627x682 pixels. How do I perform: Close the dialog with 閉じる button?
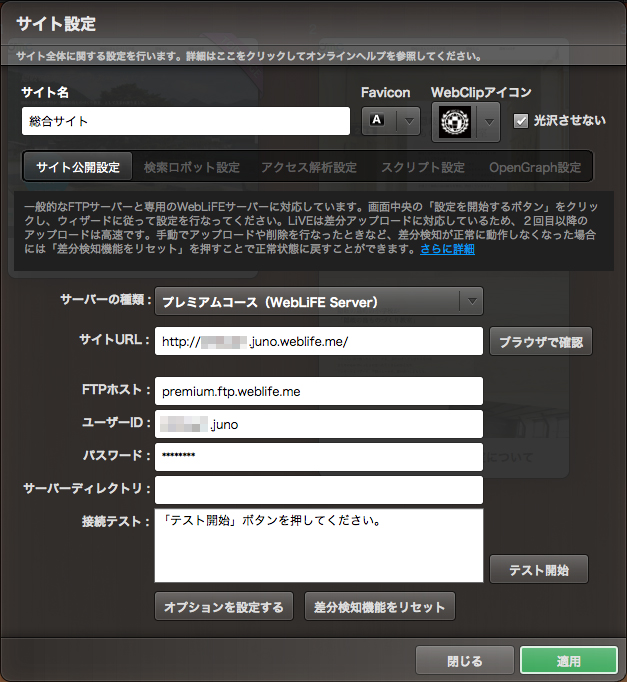click(x=465, y=661)
